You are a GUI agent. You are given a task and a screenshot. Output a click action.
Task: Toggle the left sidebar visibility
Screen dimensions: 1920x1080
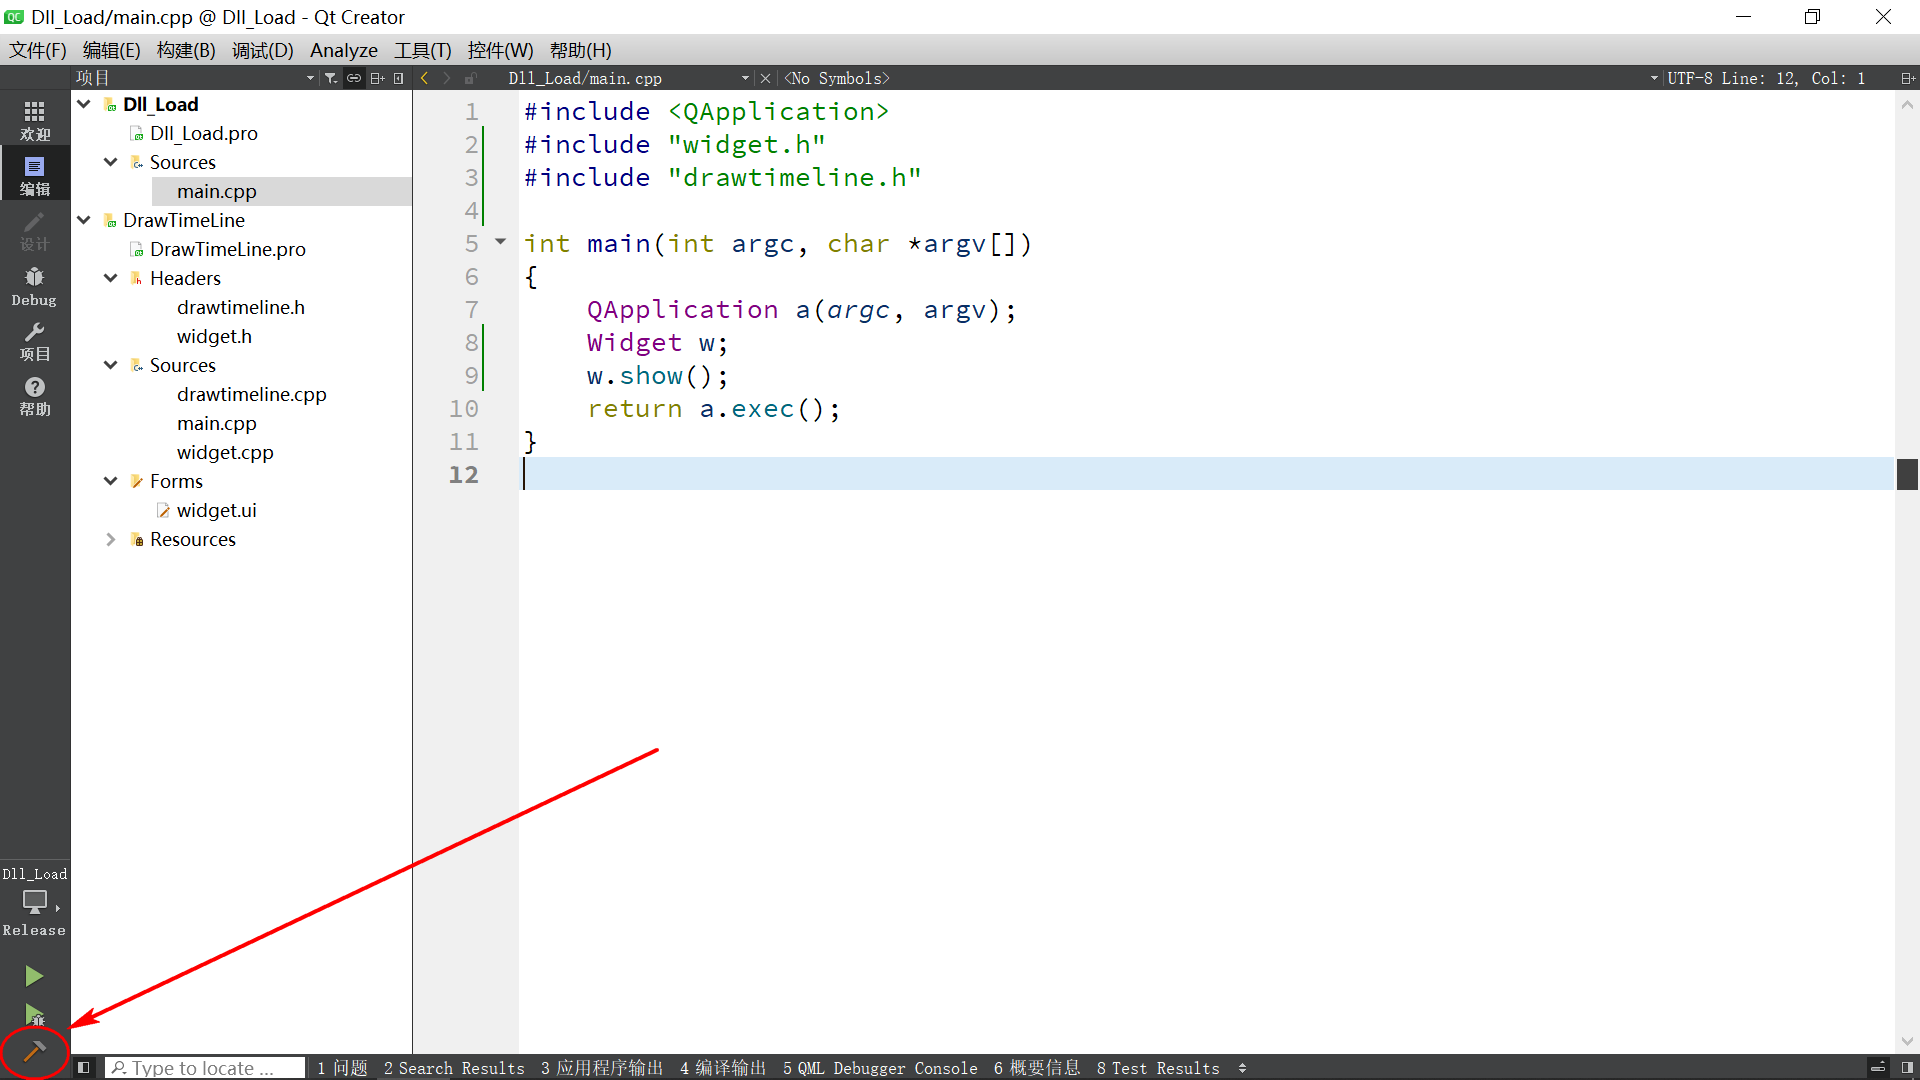pos(84,1068)
